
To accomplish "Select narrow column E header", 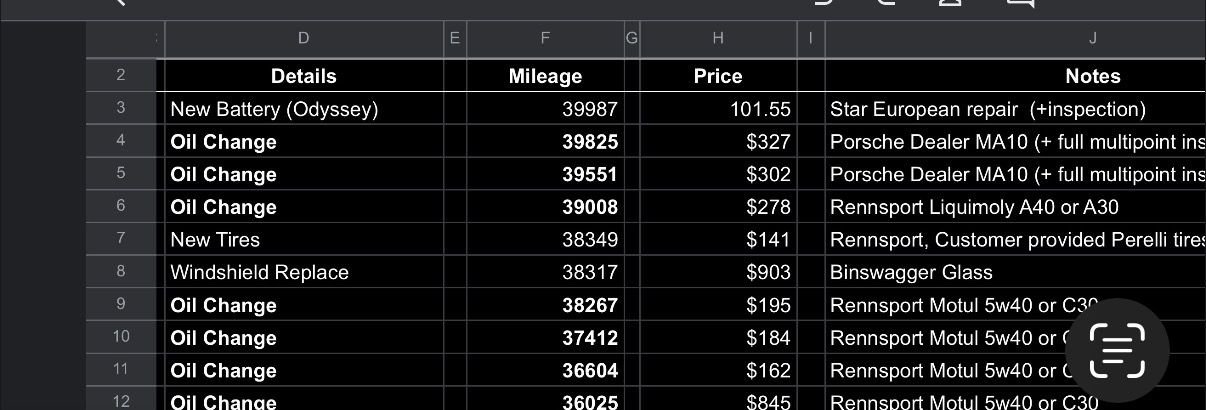I will click(x=455, y=39).
